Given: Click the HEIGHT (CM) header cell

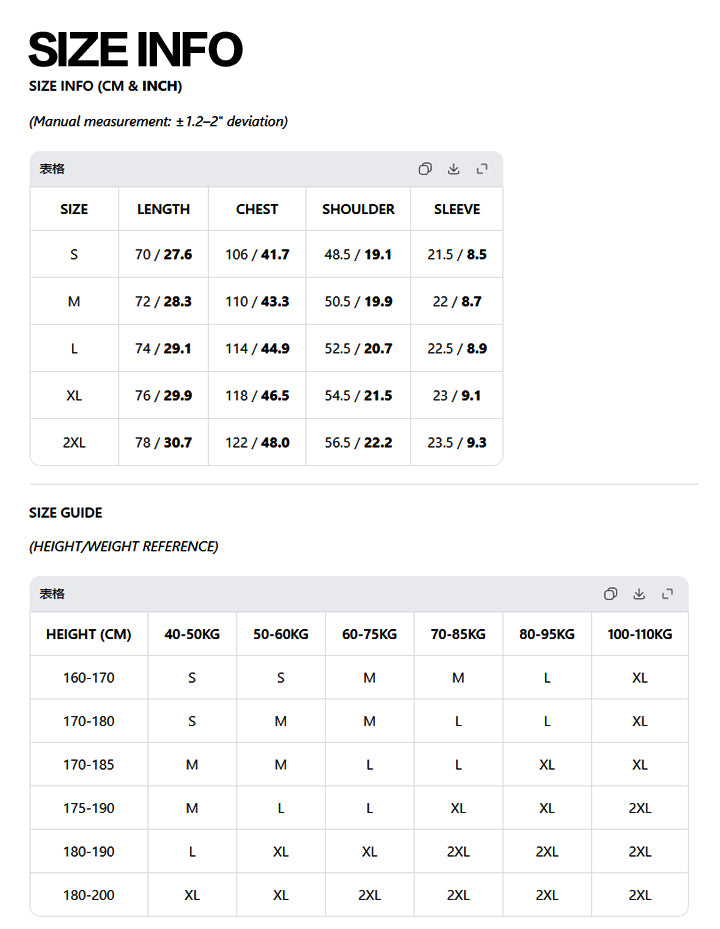Looking at the screenshot, I should point(88,634).
